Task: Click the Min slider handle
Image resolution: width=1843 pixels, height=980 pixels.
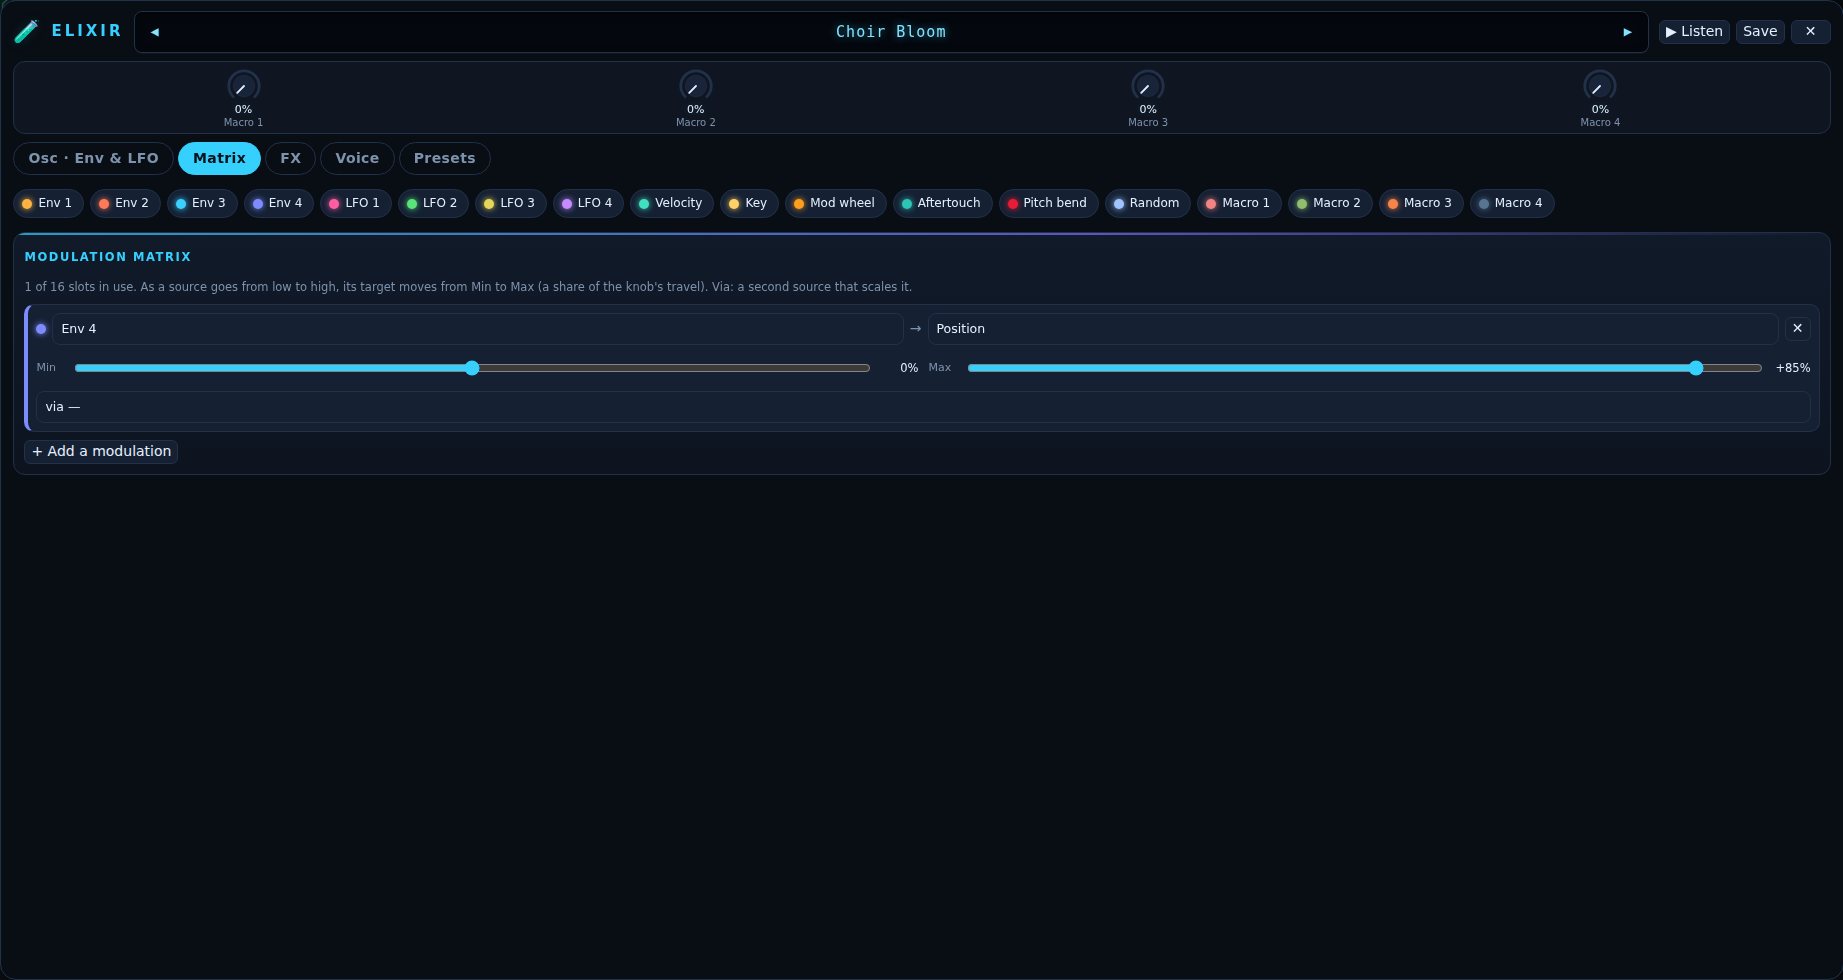Action: (472, 368)
